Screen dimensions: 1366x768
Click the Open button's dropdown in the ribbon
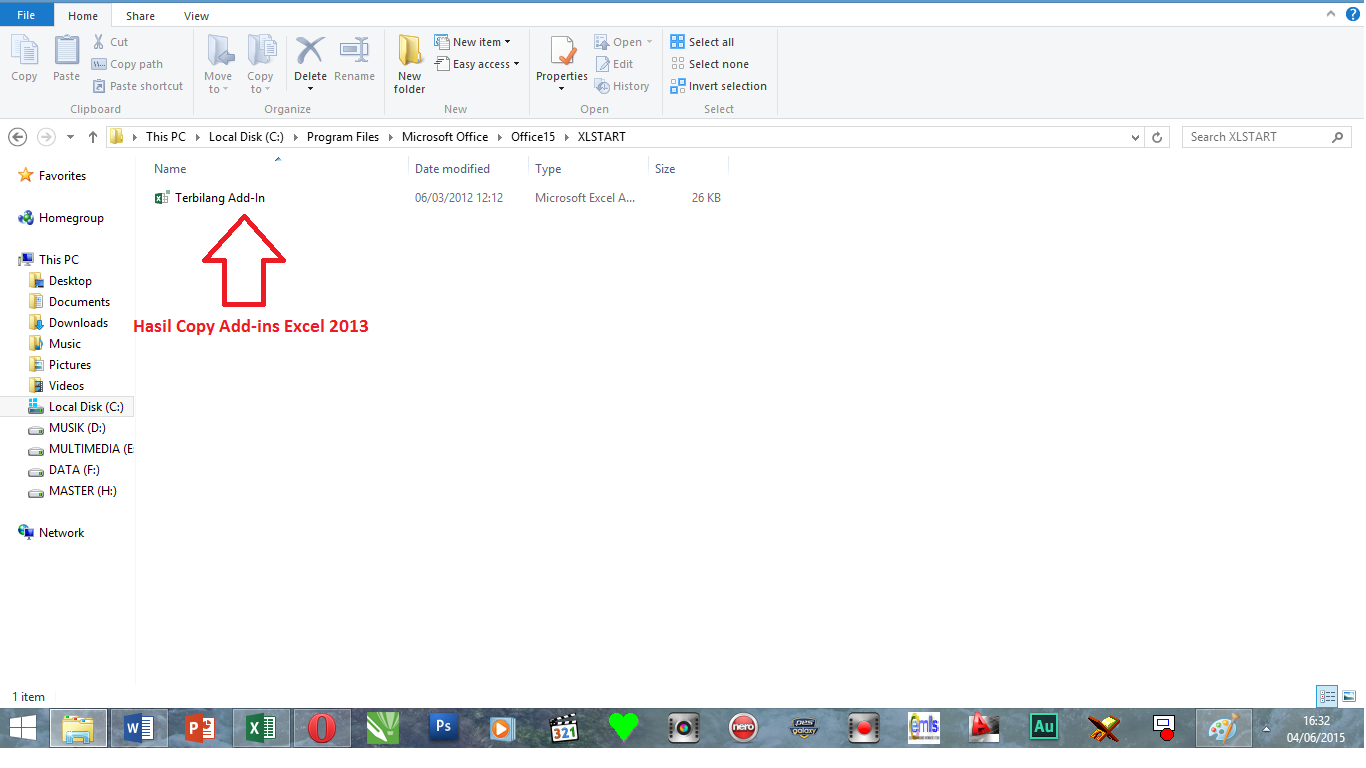[x=649, y=42]
